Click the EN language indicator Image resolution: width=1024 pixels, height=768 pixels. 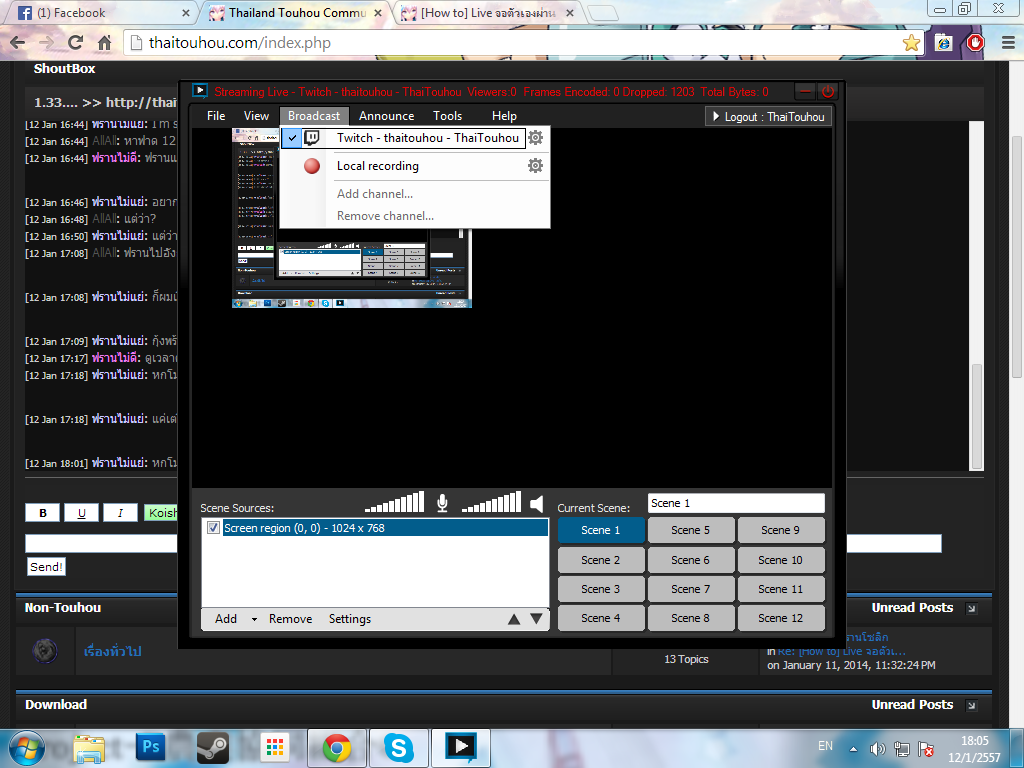point(825,746)
